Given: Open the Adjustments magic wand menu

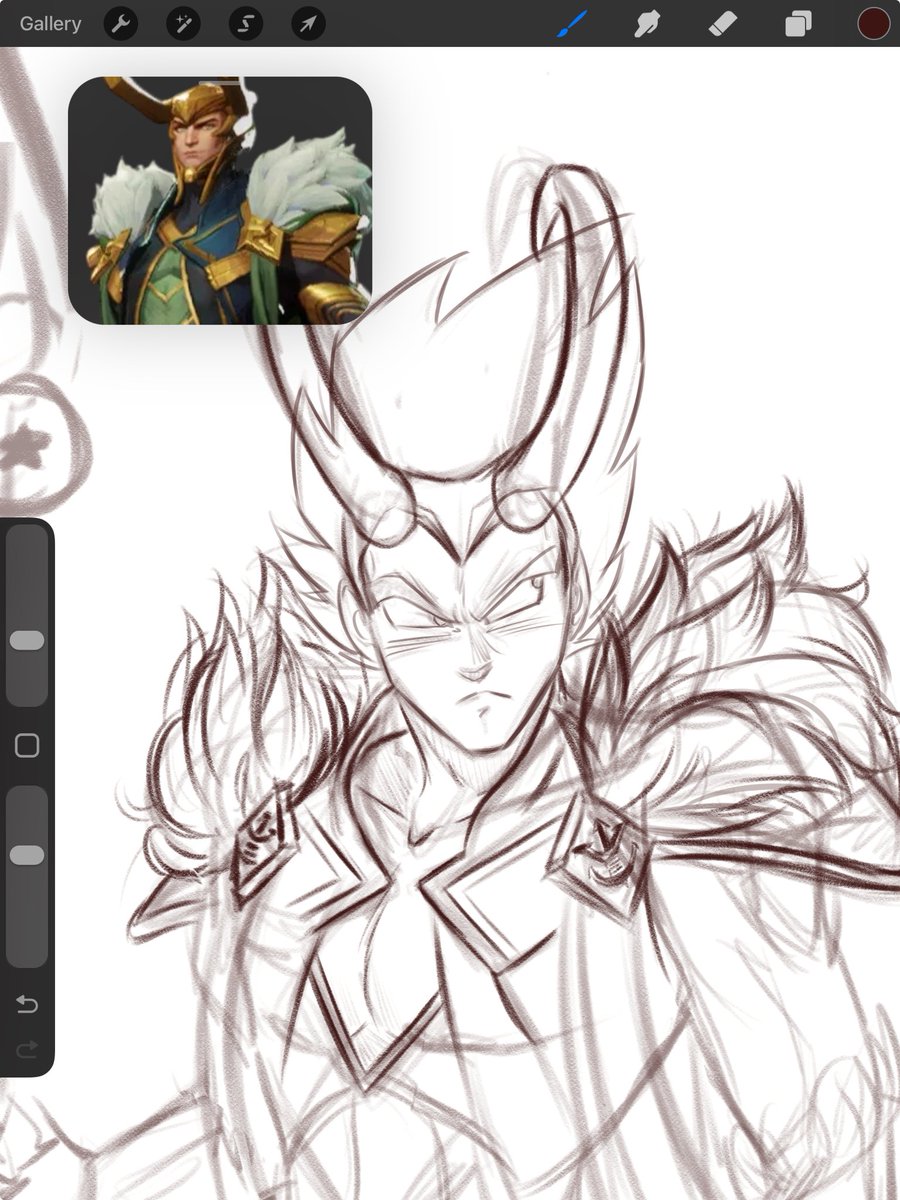Looking at the screenshot, I should (183, 23).
